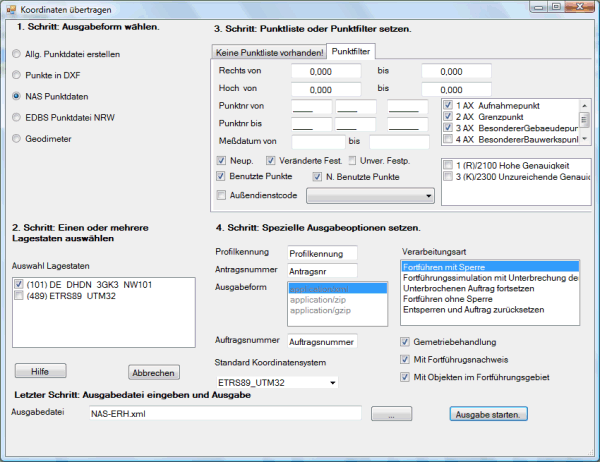This screenshot has width=600, height=462.
Task: Check 3 (K)/2300 Unzureichende Genauigkeit
Action: coord(448,176)
